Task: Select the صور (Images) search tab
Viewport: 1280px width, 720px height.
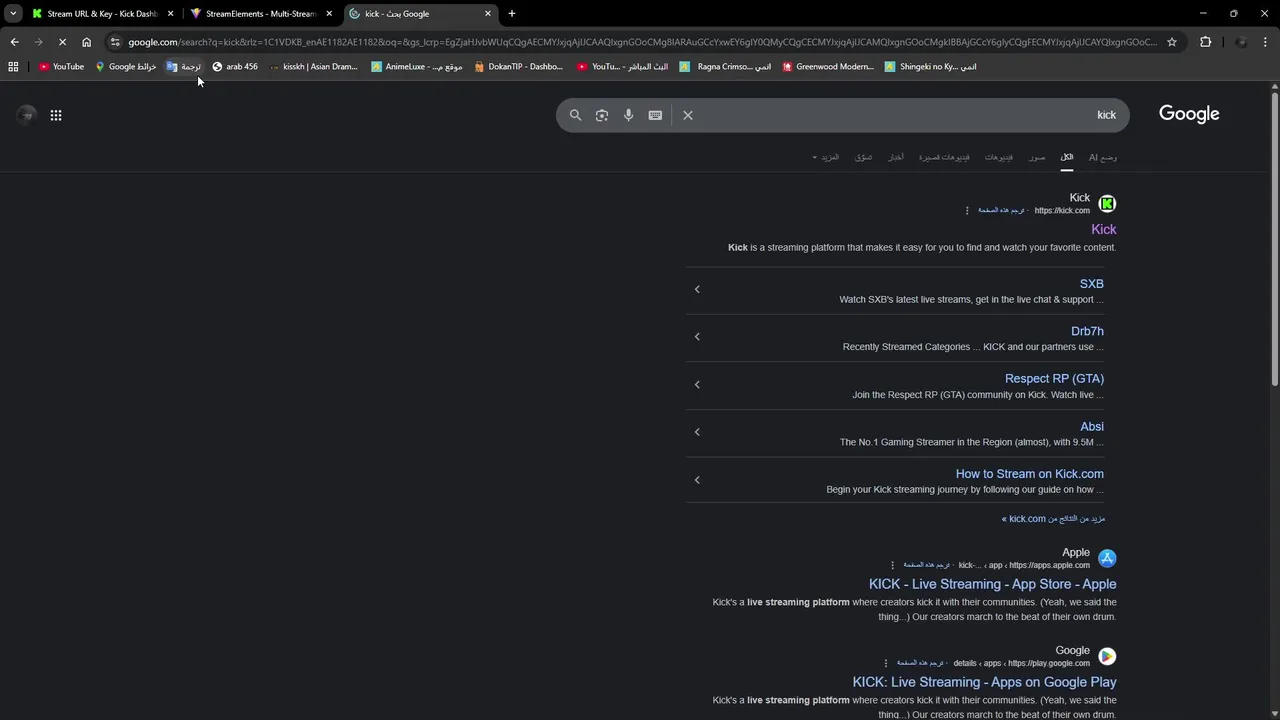Action: 1037,157
